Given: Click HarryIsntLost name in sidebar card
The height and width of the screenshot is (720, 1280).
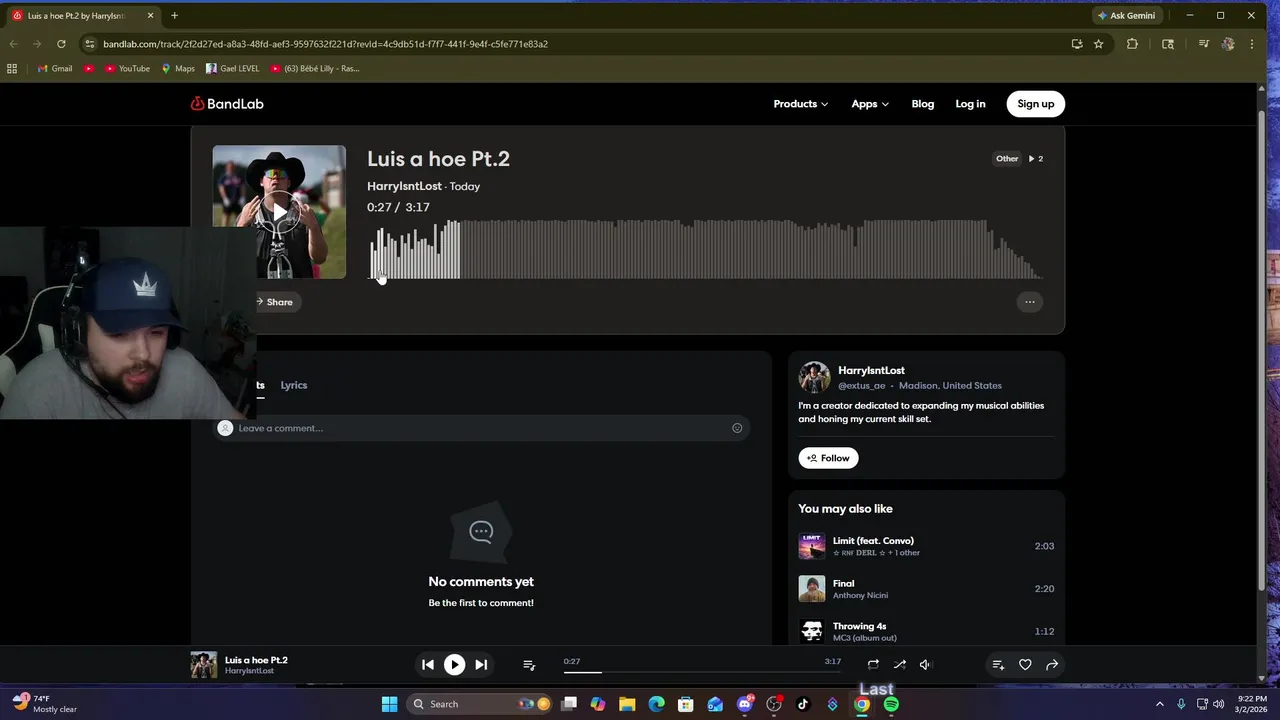Looking at the screenshot, I should pos(871,370).
